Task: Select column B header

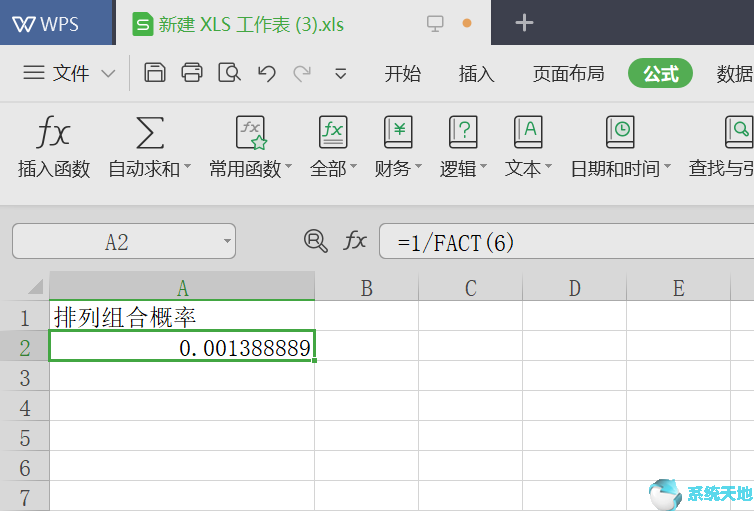Action: coord(367,286)
